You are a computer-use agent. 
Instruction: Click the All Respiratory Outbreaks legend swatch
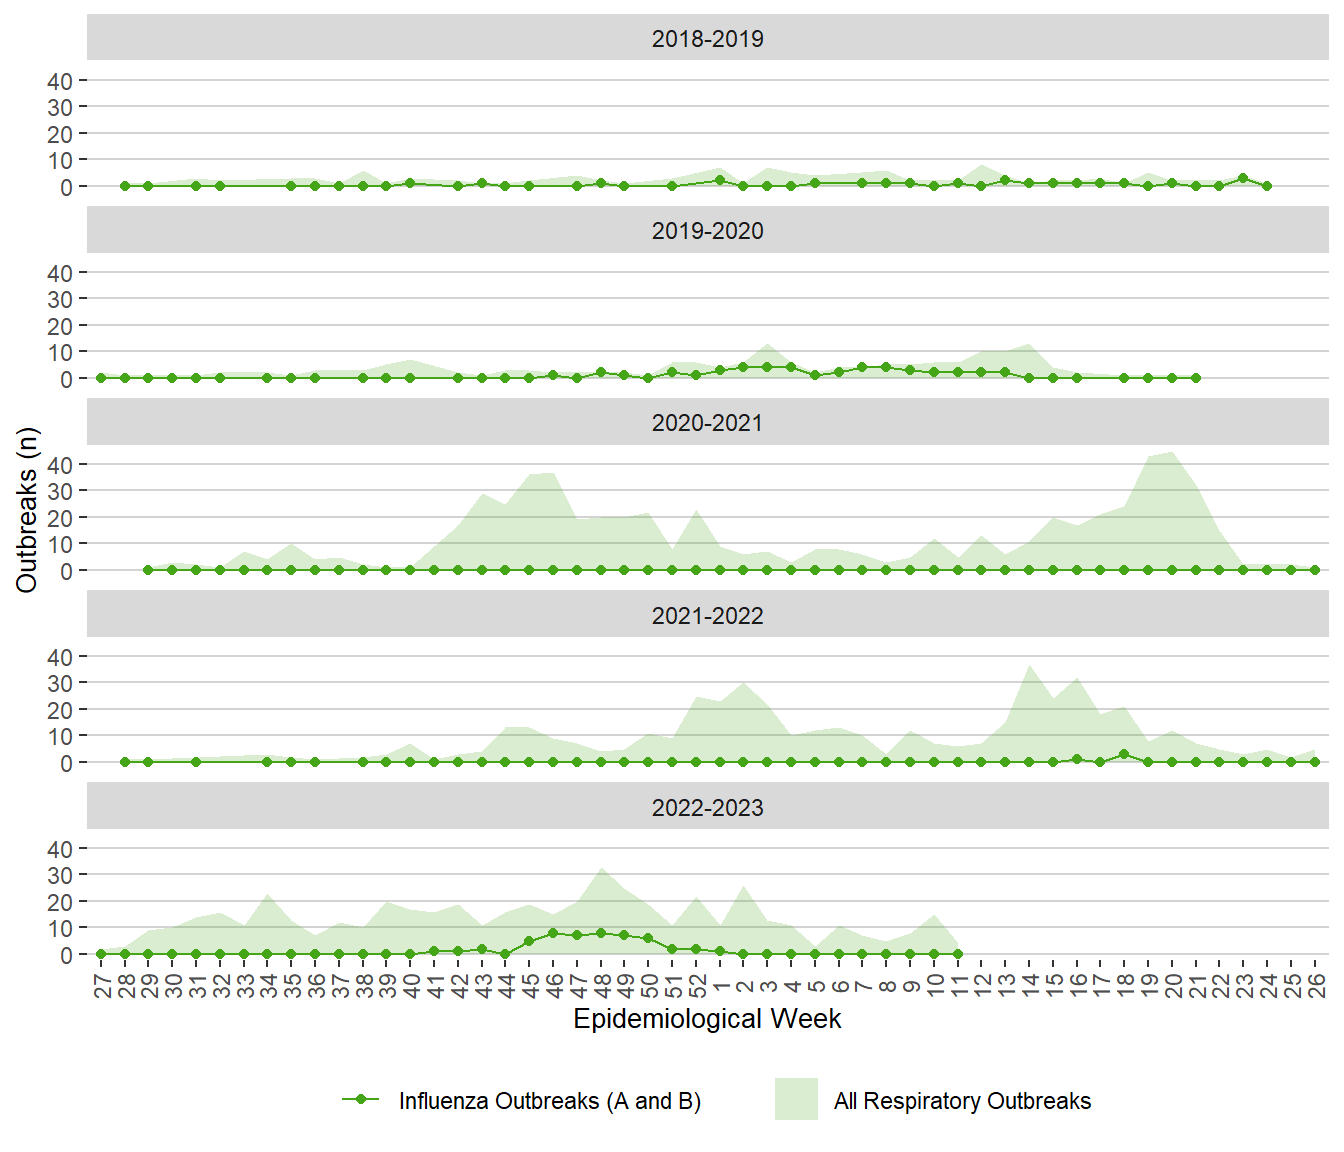point(796,1100)
